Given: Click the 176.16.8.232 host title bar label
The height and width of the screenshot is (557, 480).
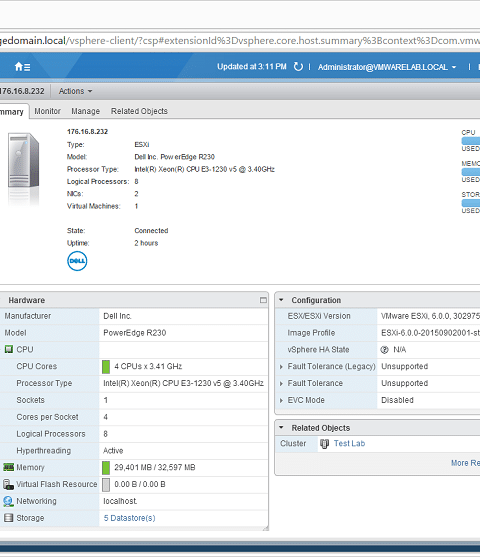Looking at the screenshot, I should 22,91.
